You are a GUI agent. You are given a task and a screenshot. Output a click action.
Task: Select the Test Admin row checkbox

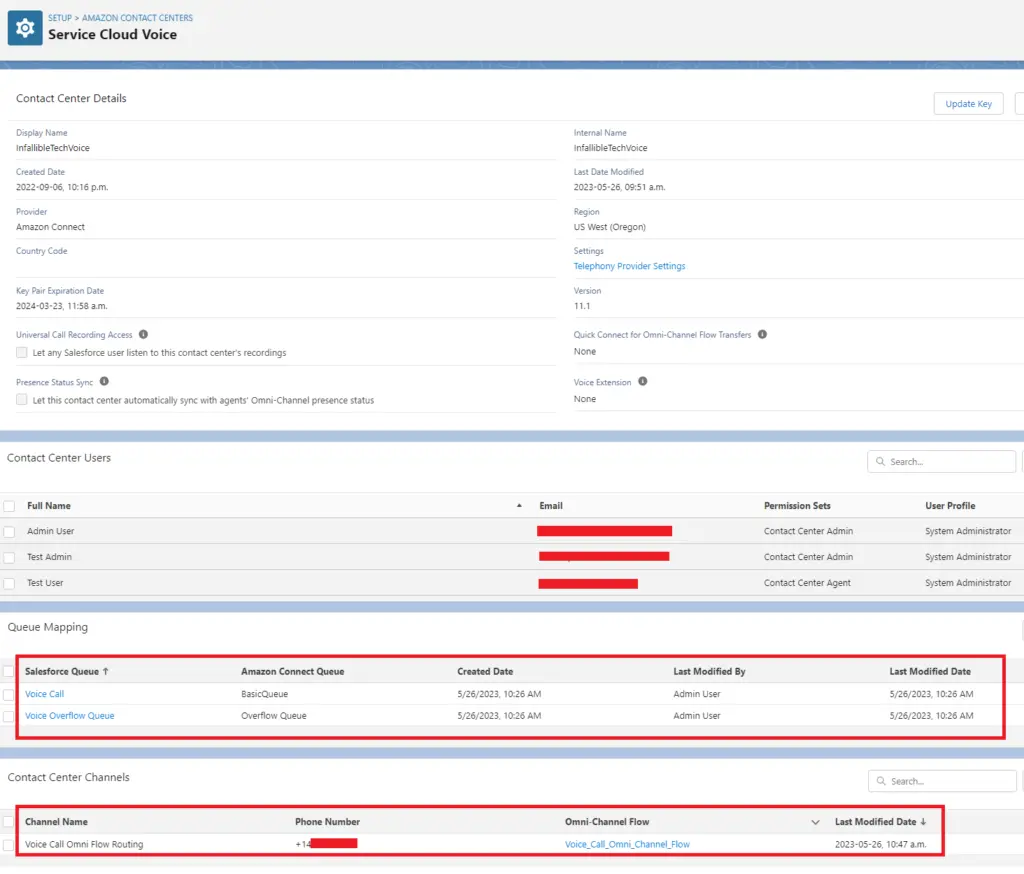[9, 557]
